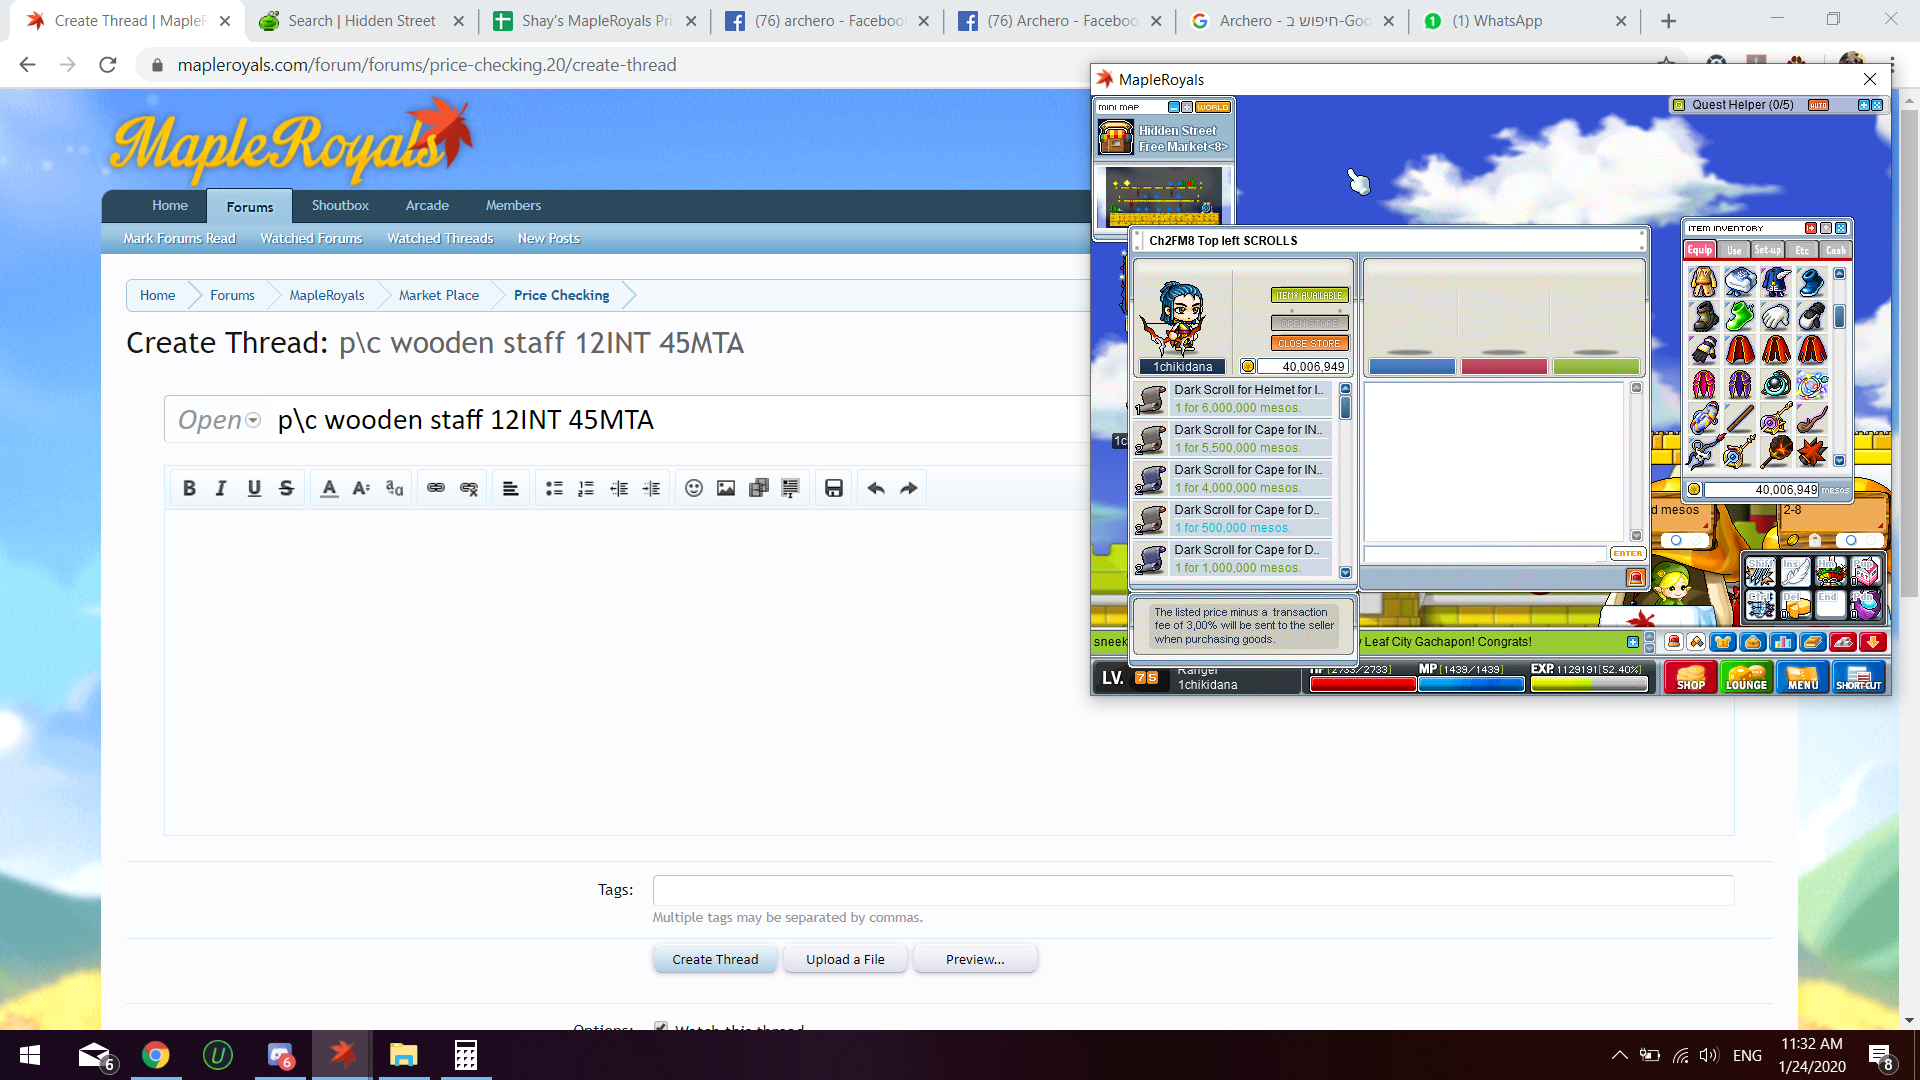The width and height of the screenshot is (1920, 1080).
Task: Open the smilies picker
Action: (x=694, y=488)
